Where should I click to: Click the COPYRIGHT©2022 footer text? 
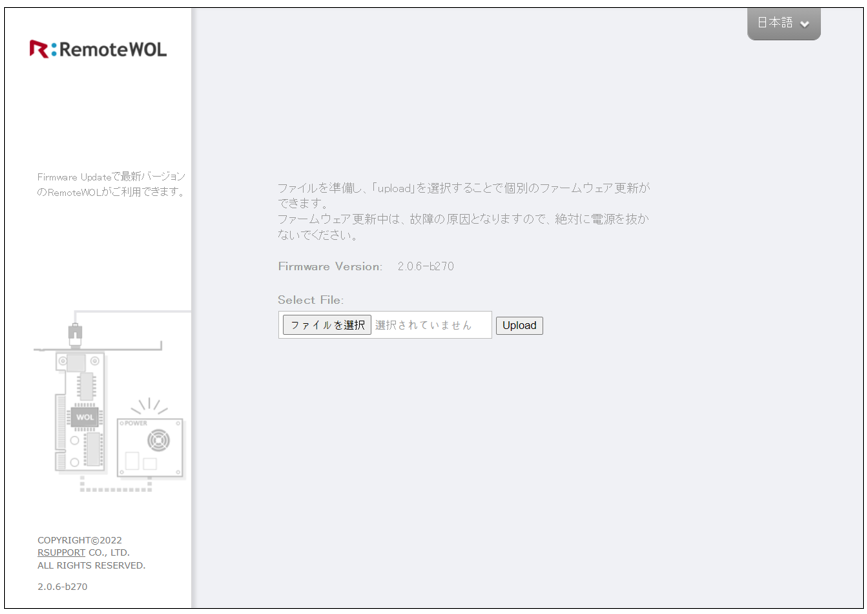(x=80, y=540)
